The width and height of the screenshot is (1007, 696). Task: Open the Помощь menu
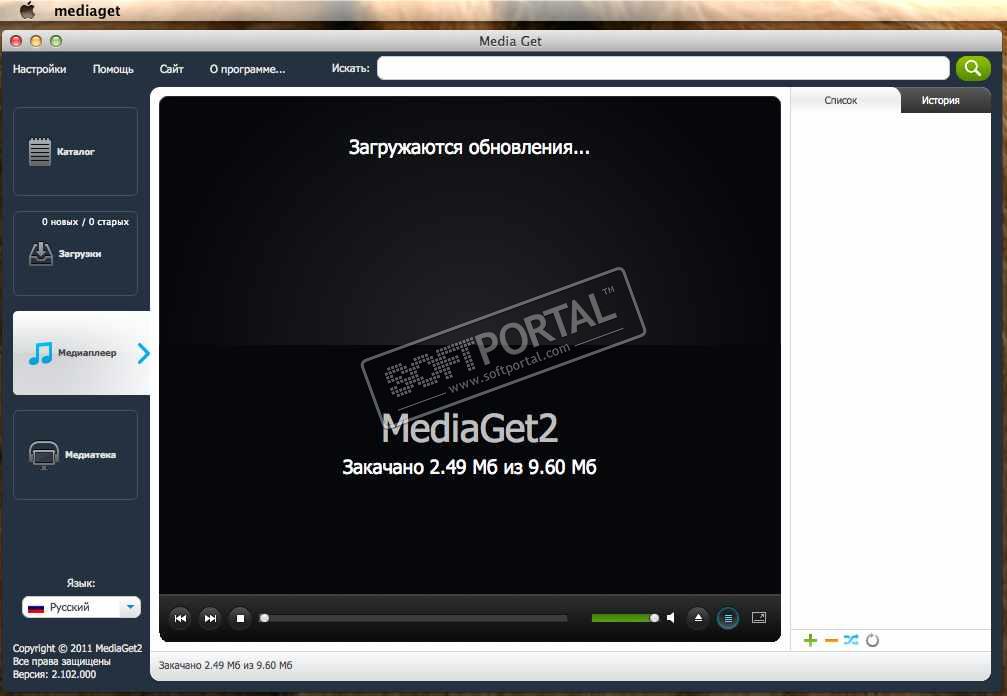tap(113, 69)
